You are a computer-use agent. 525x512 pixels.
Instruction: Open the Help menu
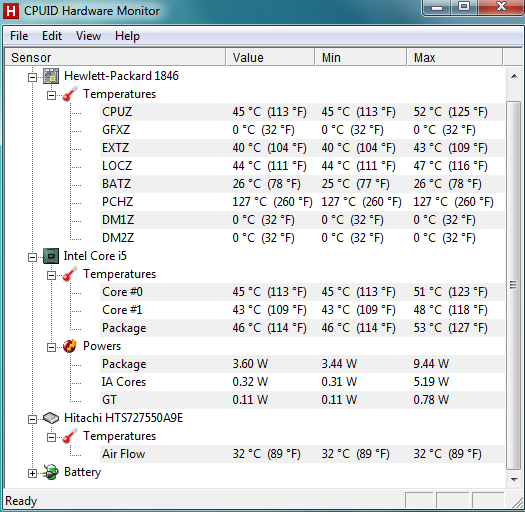(127, 36)
